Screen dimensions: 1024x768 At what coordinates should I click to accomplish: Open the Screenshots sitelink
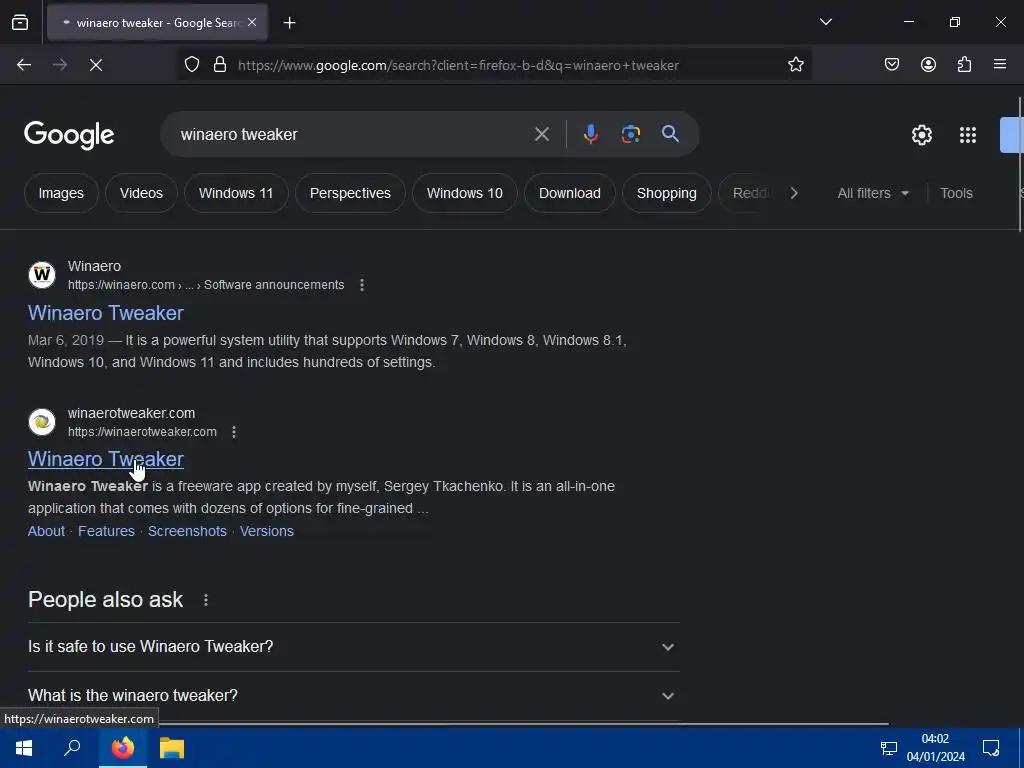[x=187, y=531]
